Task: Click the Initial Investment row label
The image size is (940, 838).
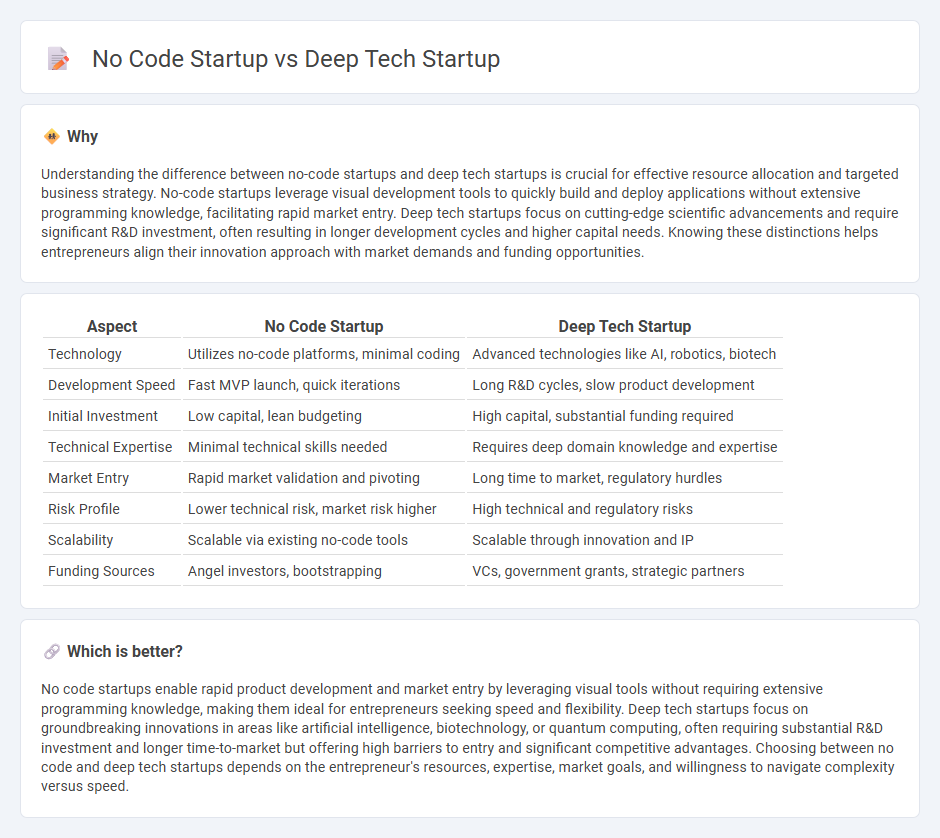Action: click(103, 416)
